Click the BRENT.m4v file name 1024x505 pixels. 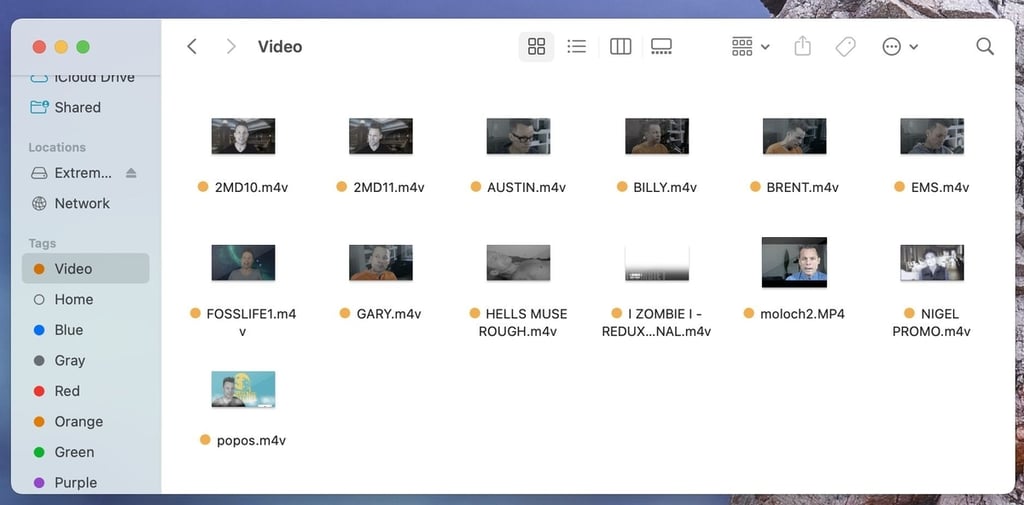[802, 187]
